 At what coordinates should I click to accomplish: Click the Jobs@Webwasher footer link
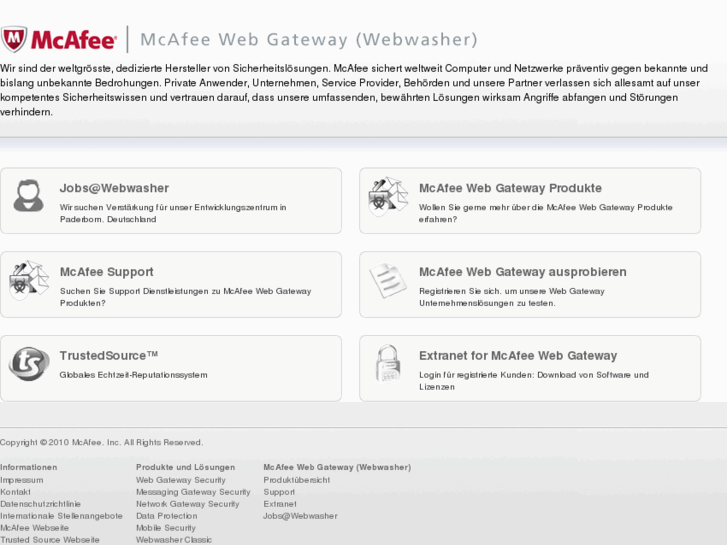coord(300,516)
